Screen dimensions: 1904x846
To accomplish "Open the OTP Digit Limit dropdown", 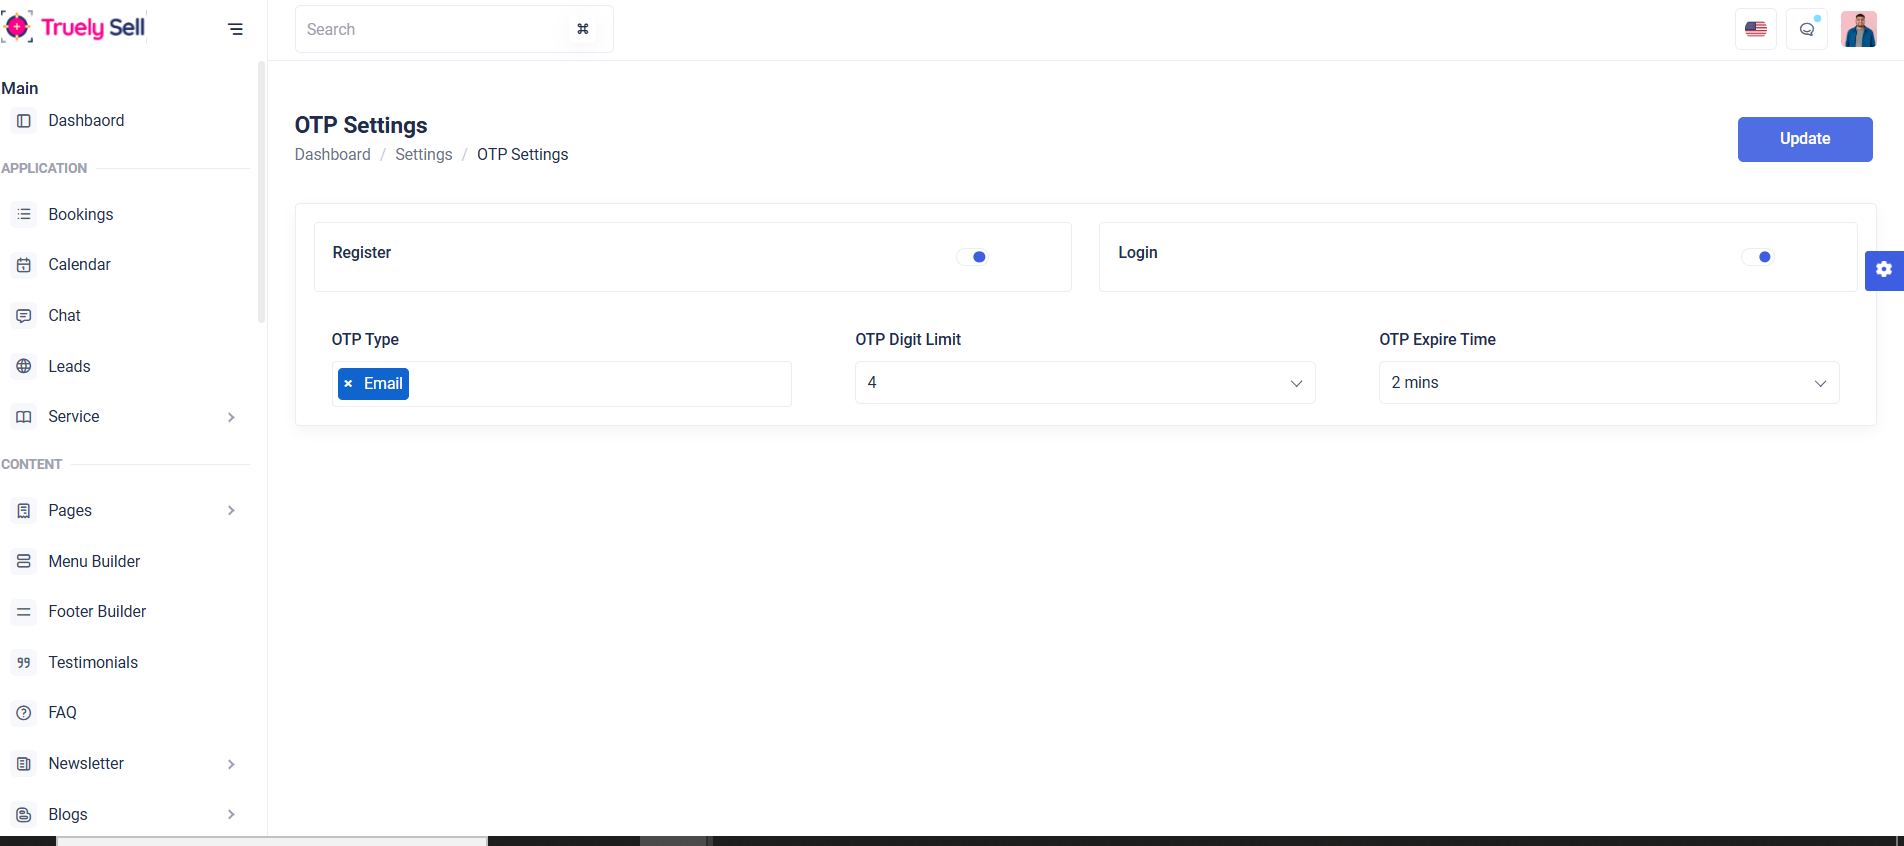I will 1084,383.
